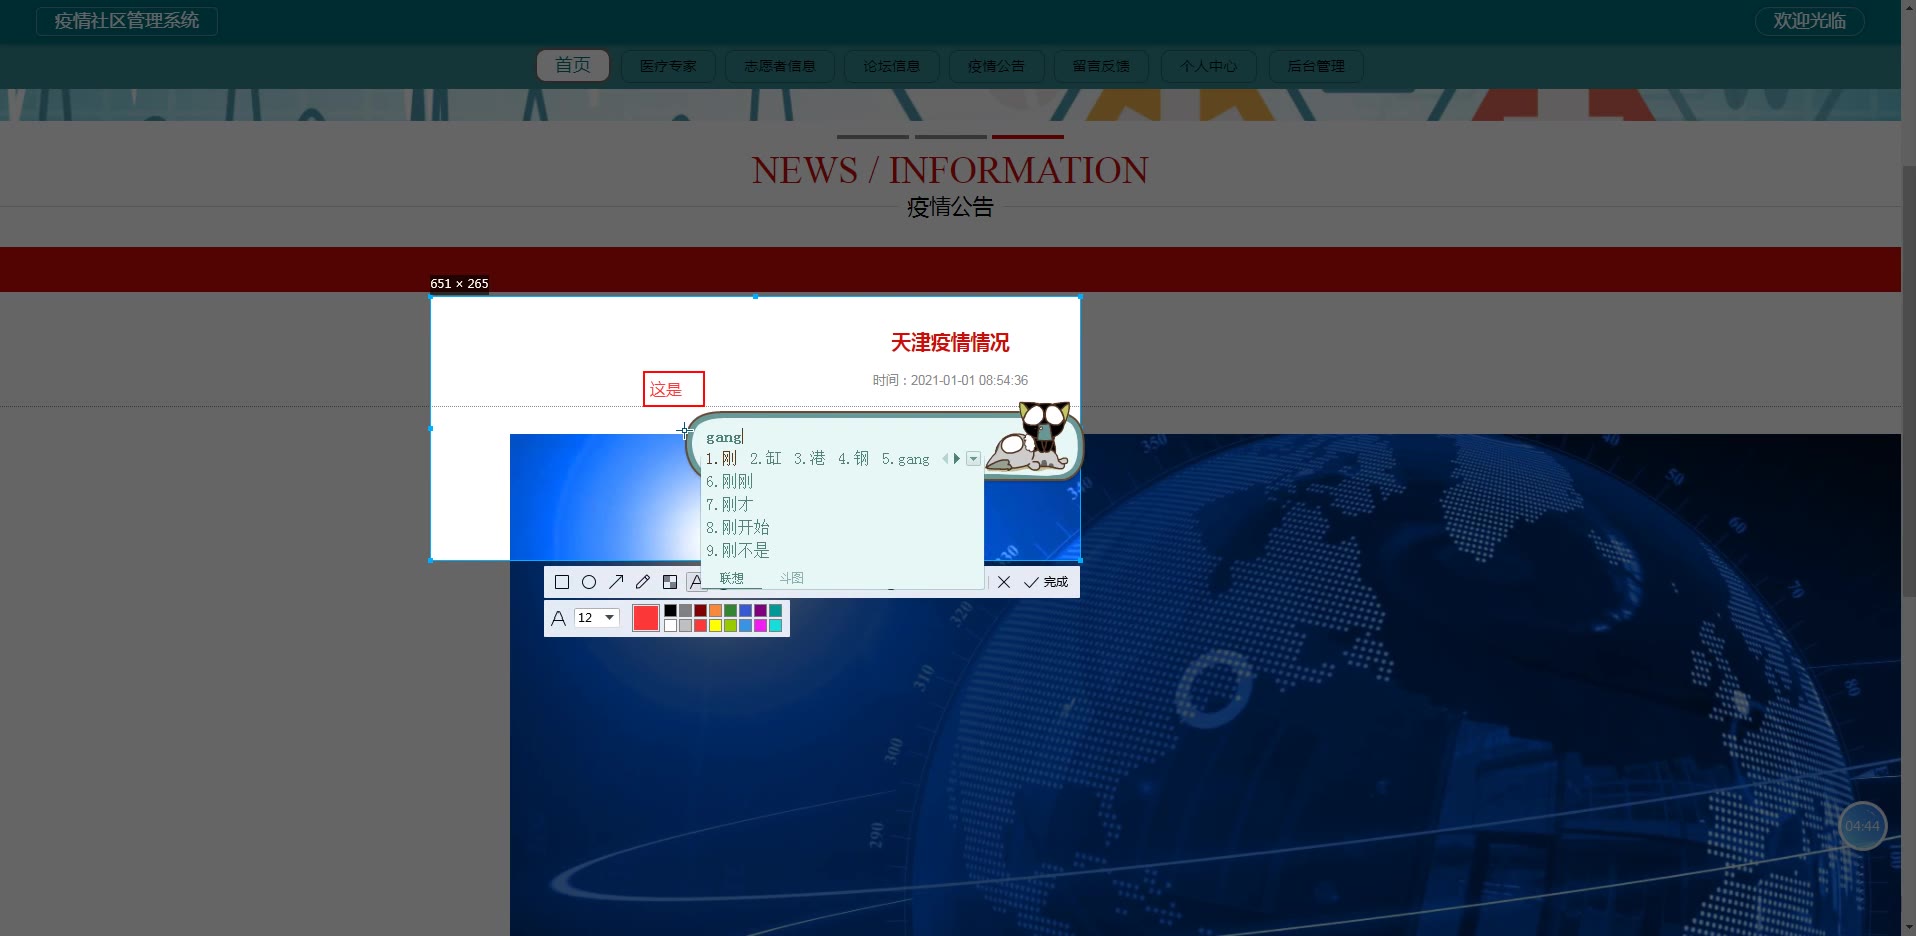The width and height of the screenshot is (1916, 936).
Task: Cancel the screenshot with the X icon
Action: pyautogui.click(x=1004, y=582)
